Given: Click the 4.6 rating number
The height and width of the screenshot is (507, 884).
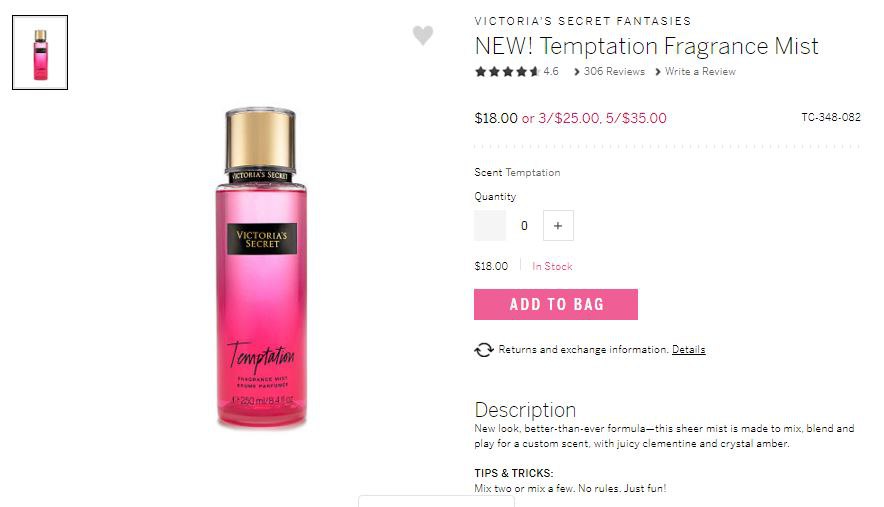Looking at the screenshot, I should [551, 72].
